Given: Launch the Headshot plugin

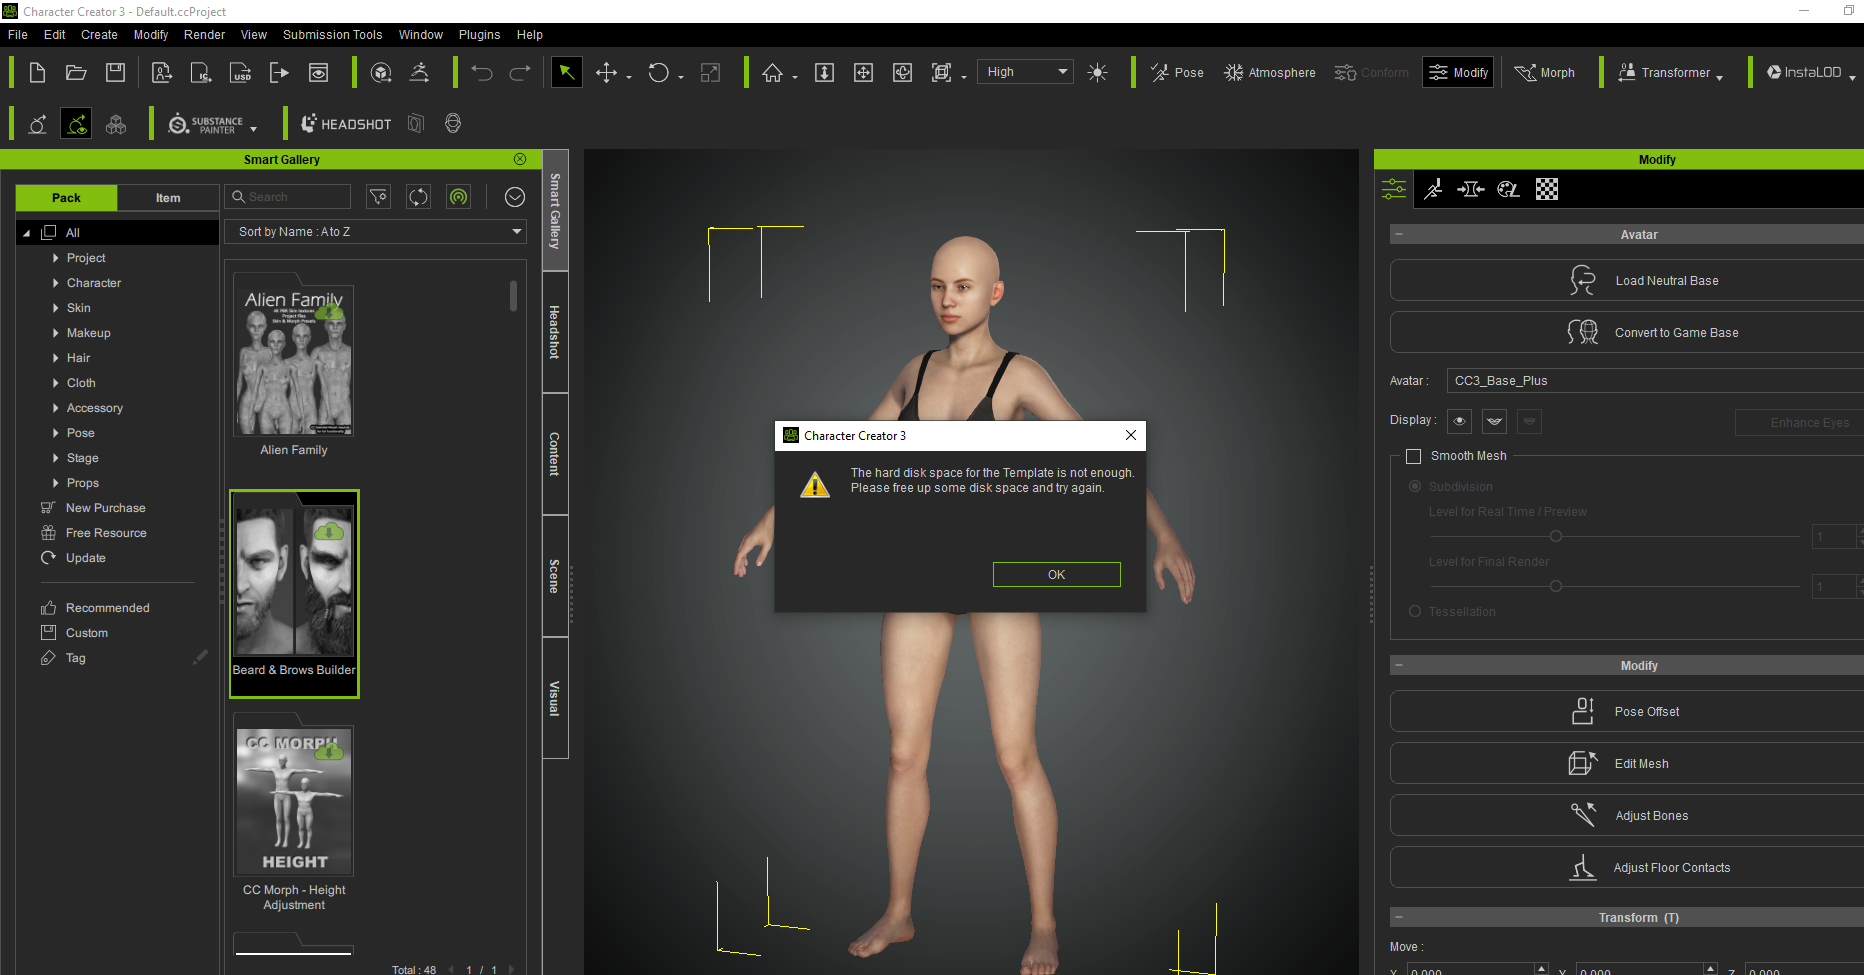Looking at the screenshot, I should [346, 124].
